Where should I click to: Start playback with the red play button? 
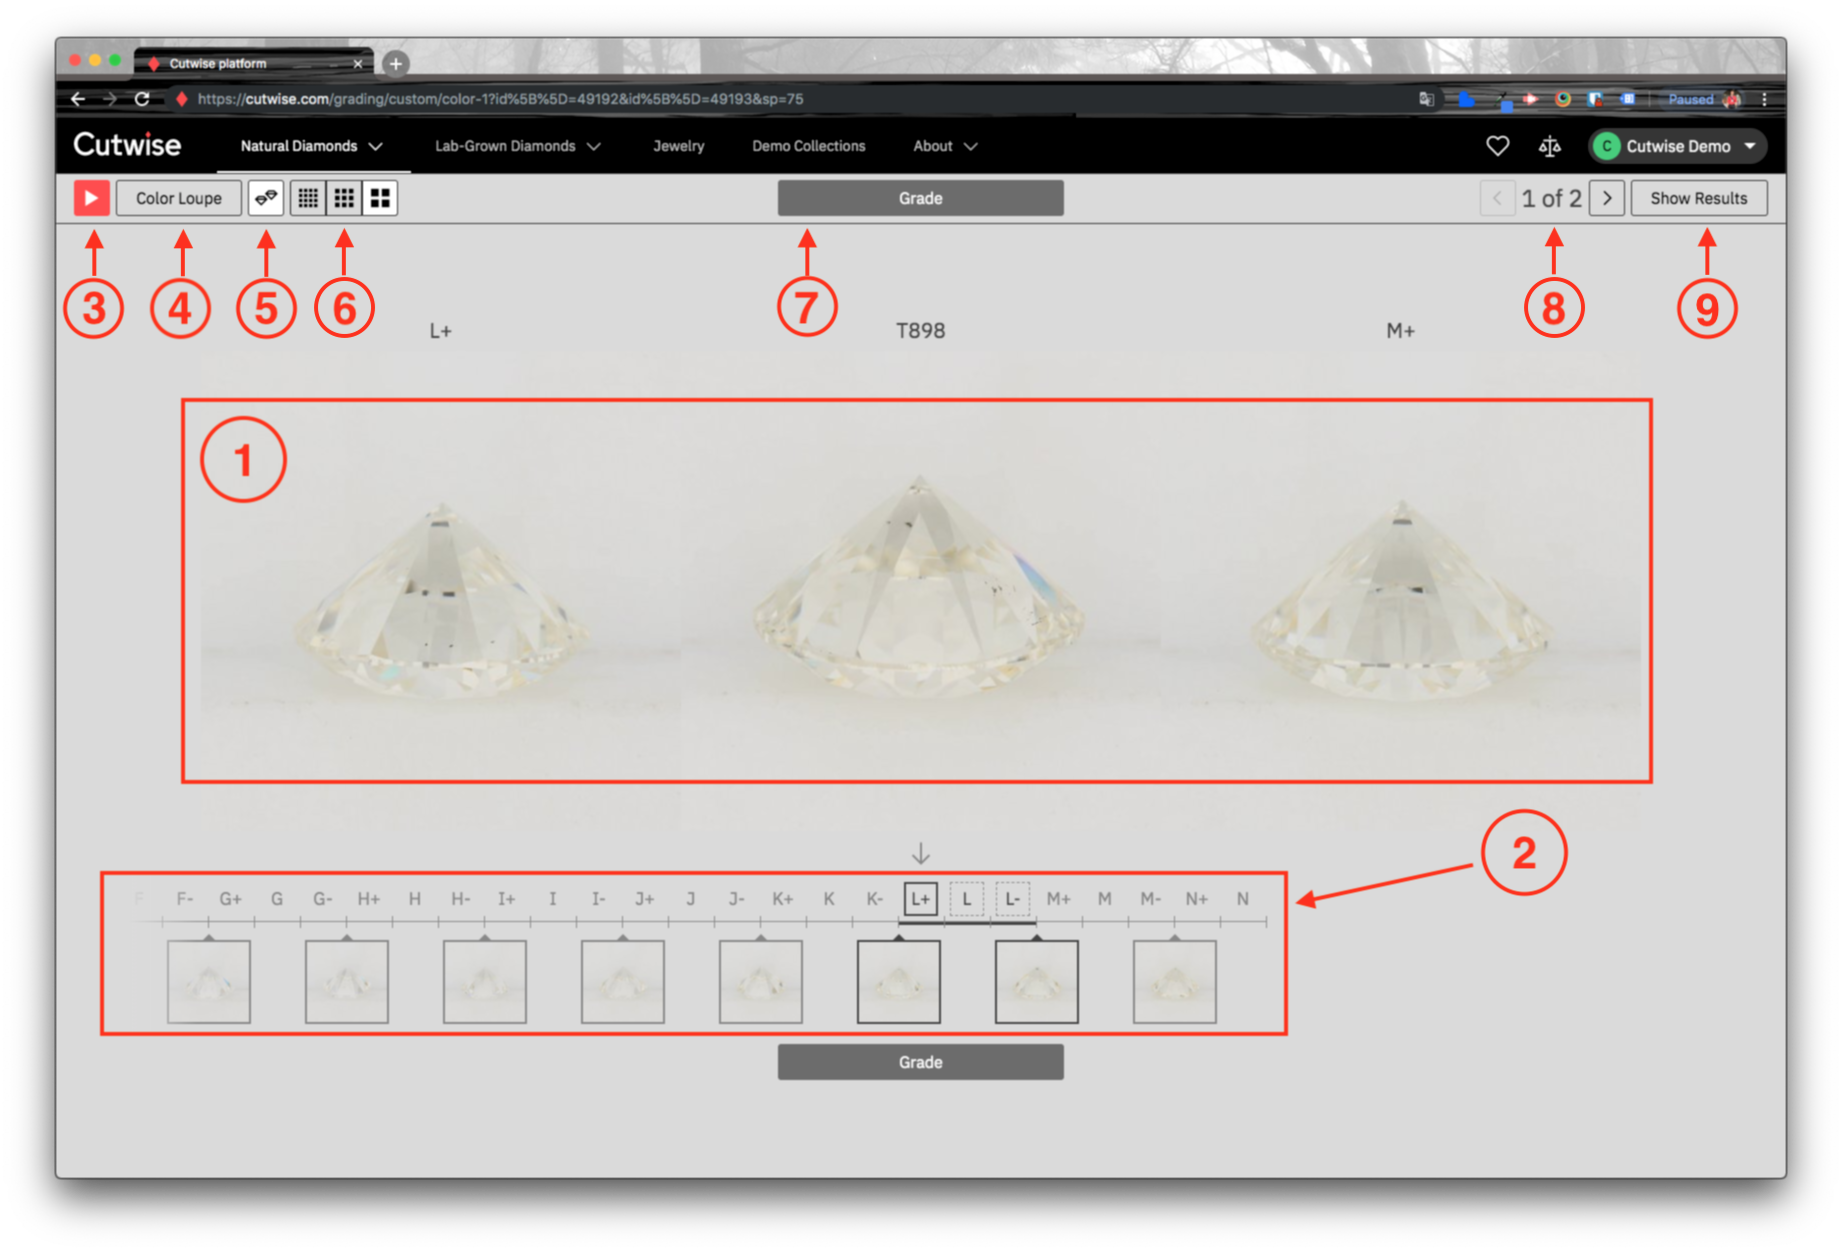pyautogui.click(x=91, y=198)
